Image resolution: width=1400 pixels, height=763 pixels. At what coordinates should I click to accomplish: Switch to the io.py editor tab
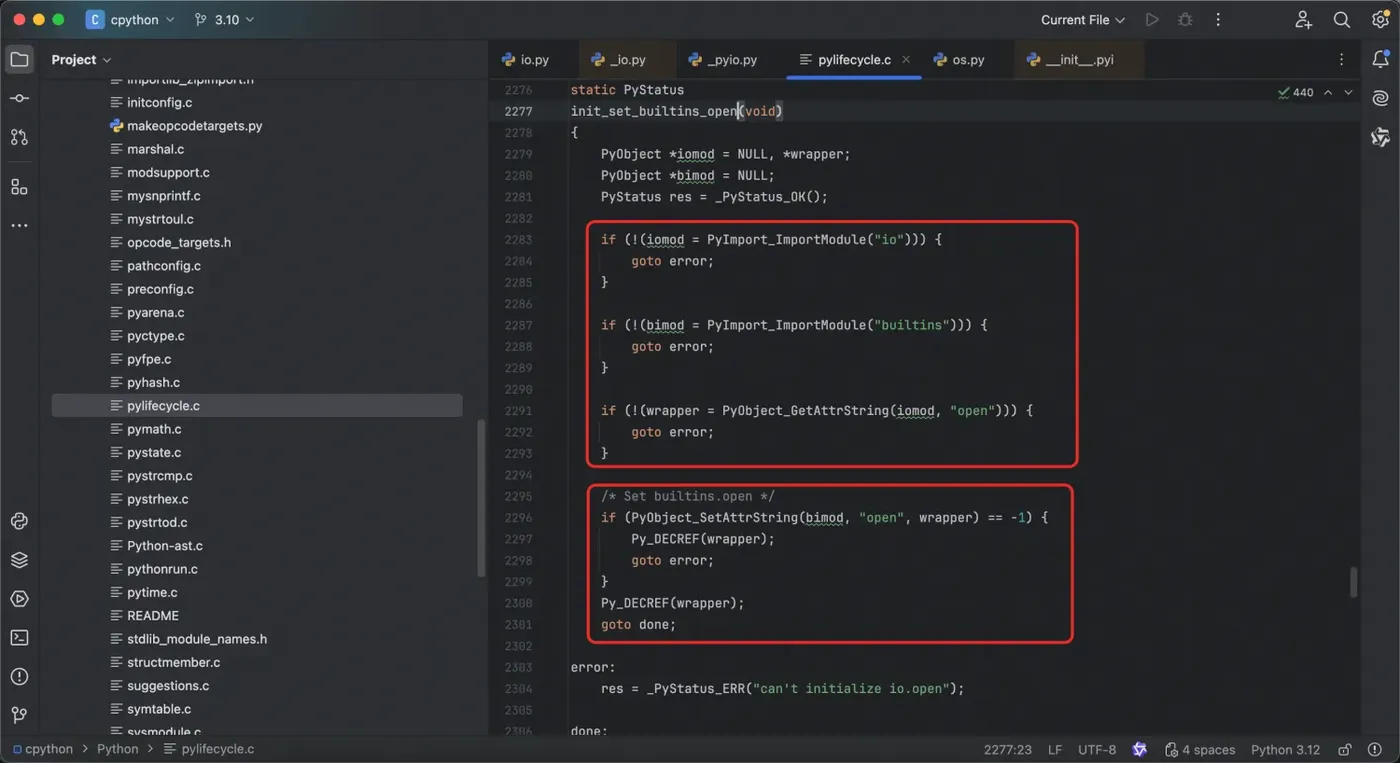[525, 60]
